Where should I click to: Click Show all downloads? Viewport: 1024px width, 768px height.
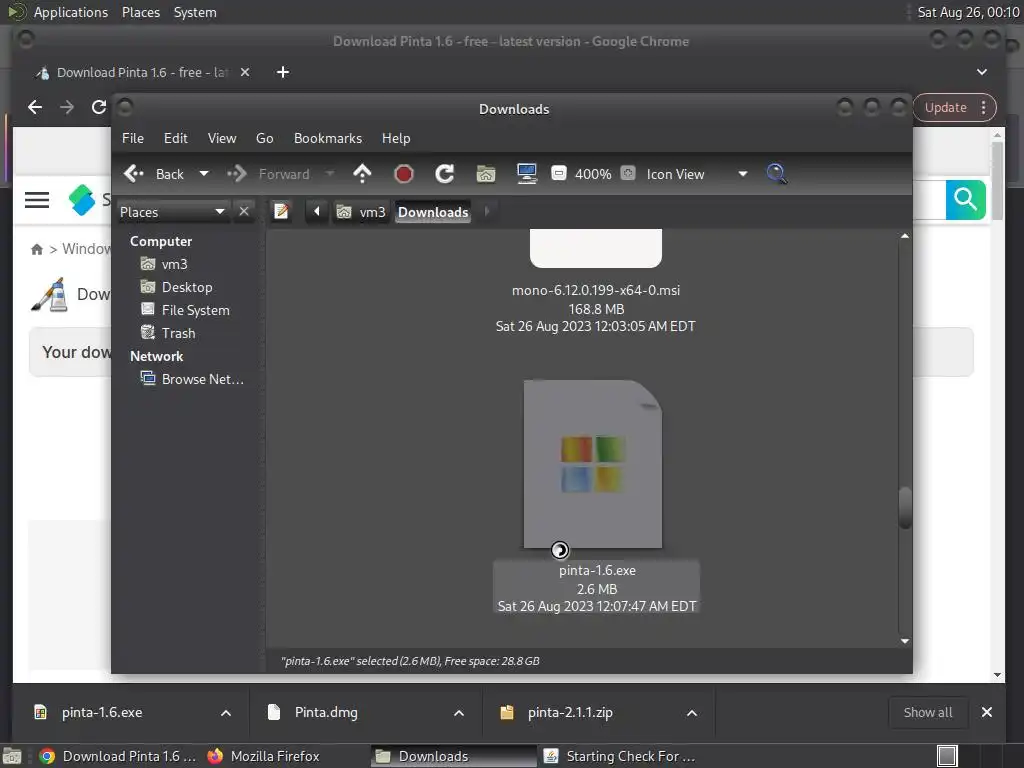927,712
